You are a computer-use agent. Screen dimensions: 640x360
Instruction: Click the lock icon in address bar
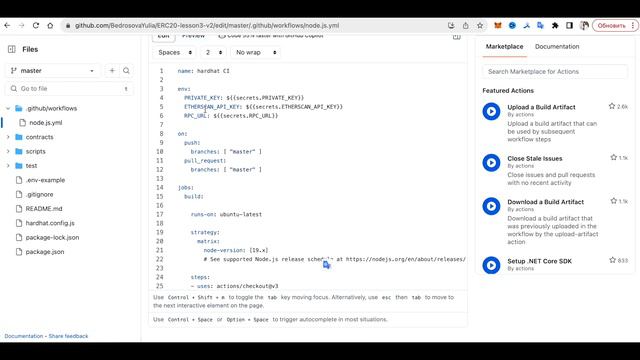pos(68,25)
